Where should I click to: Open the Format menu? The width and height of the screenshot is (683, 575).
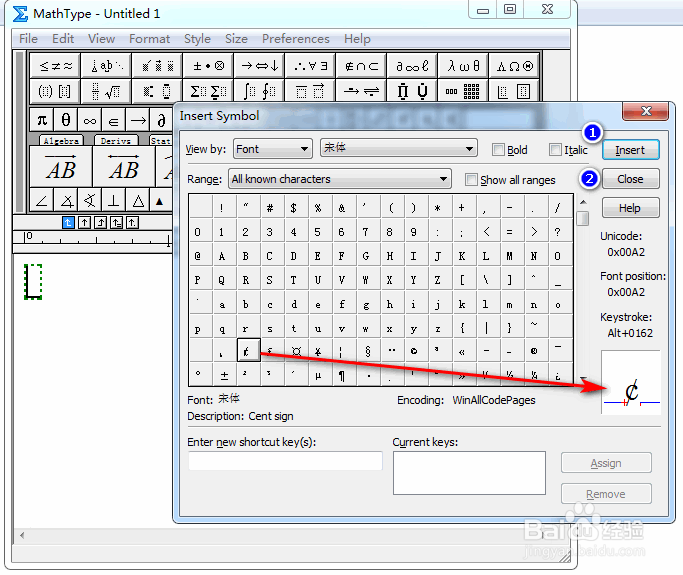point(149,39)
